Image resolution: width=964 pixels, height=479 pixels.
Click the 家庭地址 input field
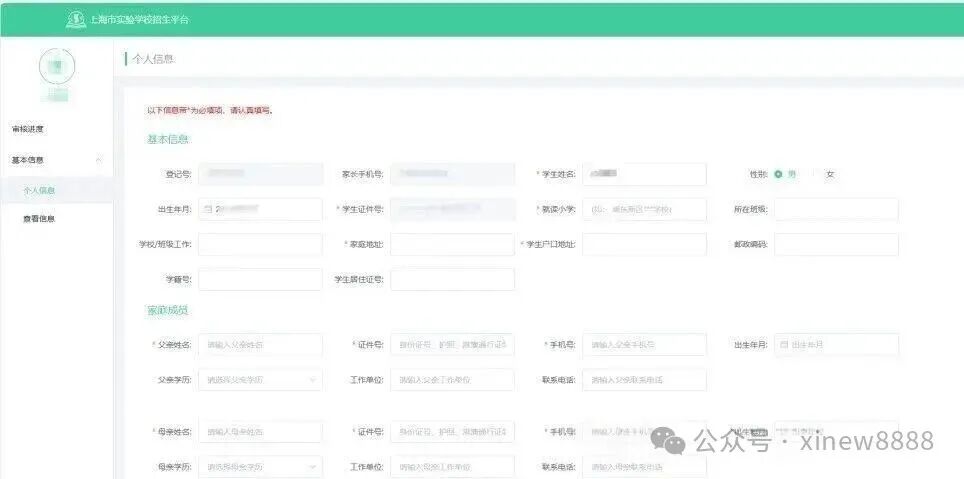coord(452,245)
